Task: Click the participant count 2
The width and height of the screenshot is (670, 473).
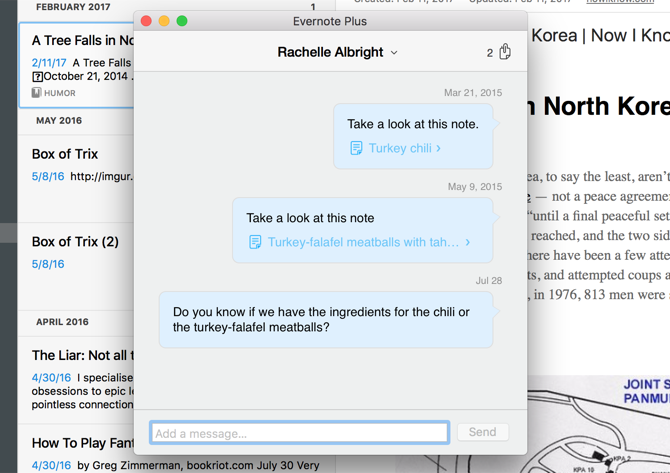Action: pos(490,53)
